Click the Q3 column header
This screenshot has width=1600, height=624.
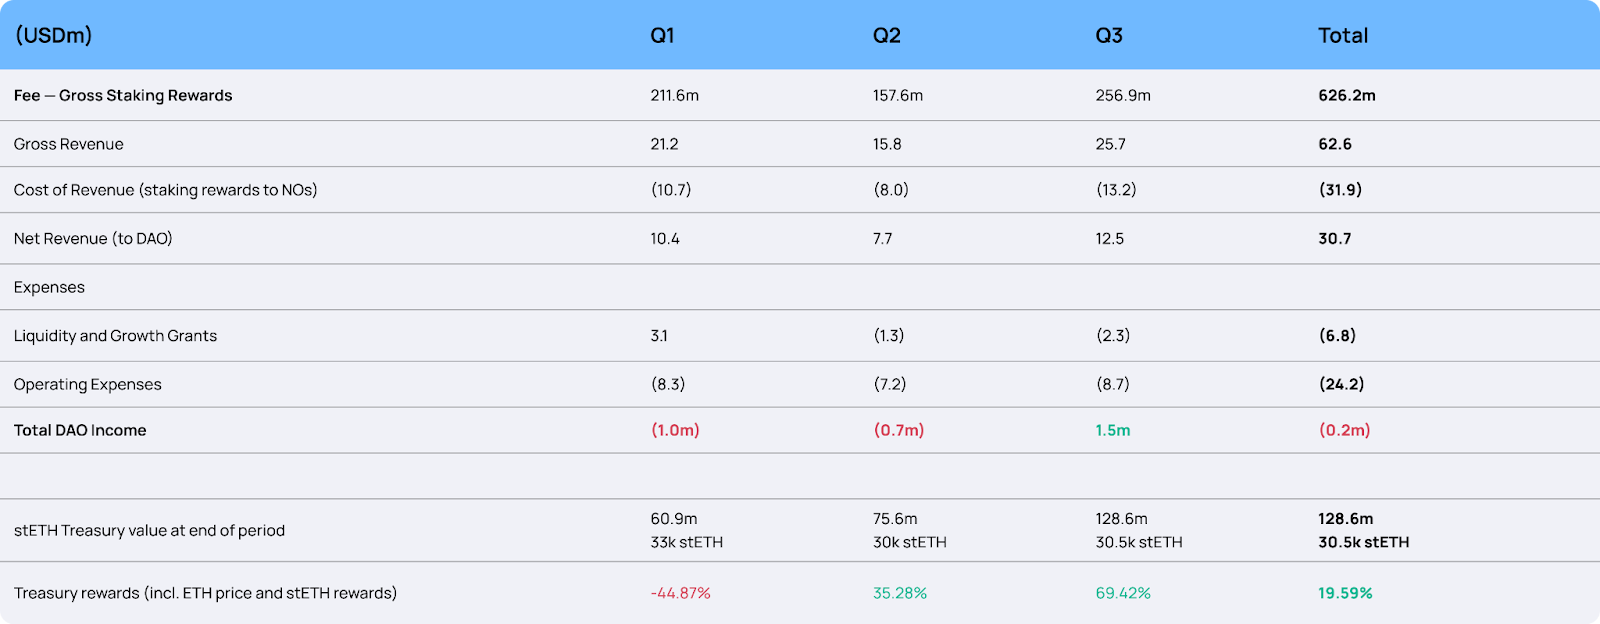[1109, 36]
